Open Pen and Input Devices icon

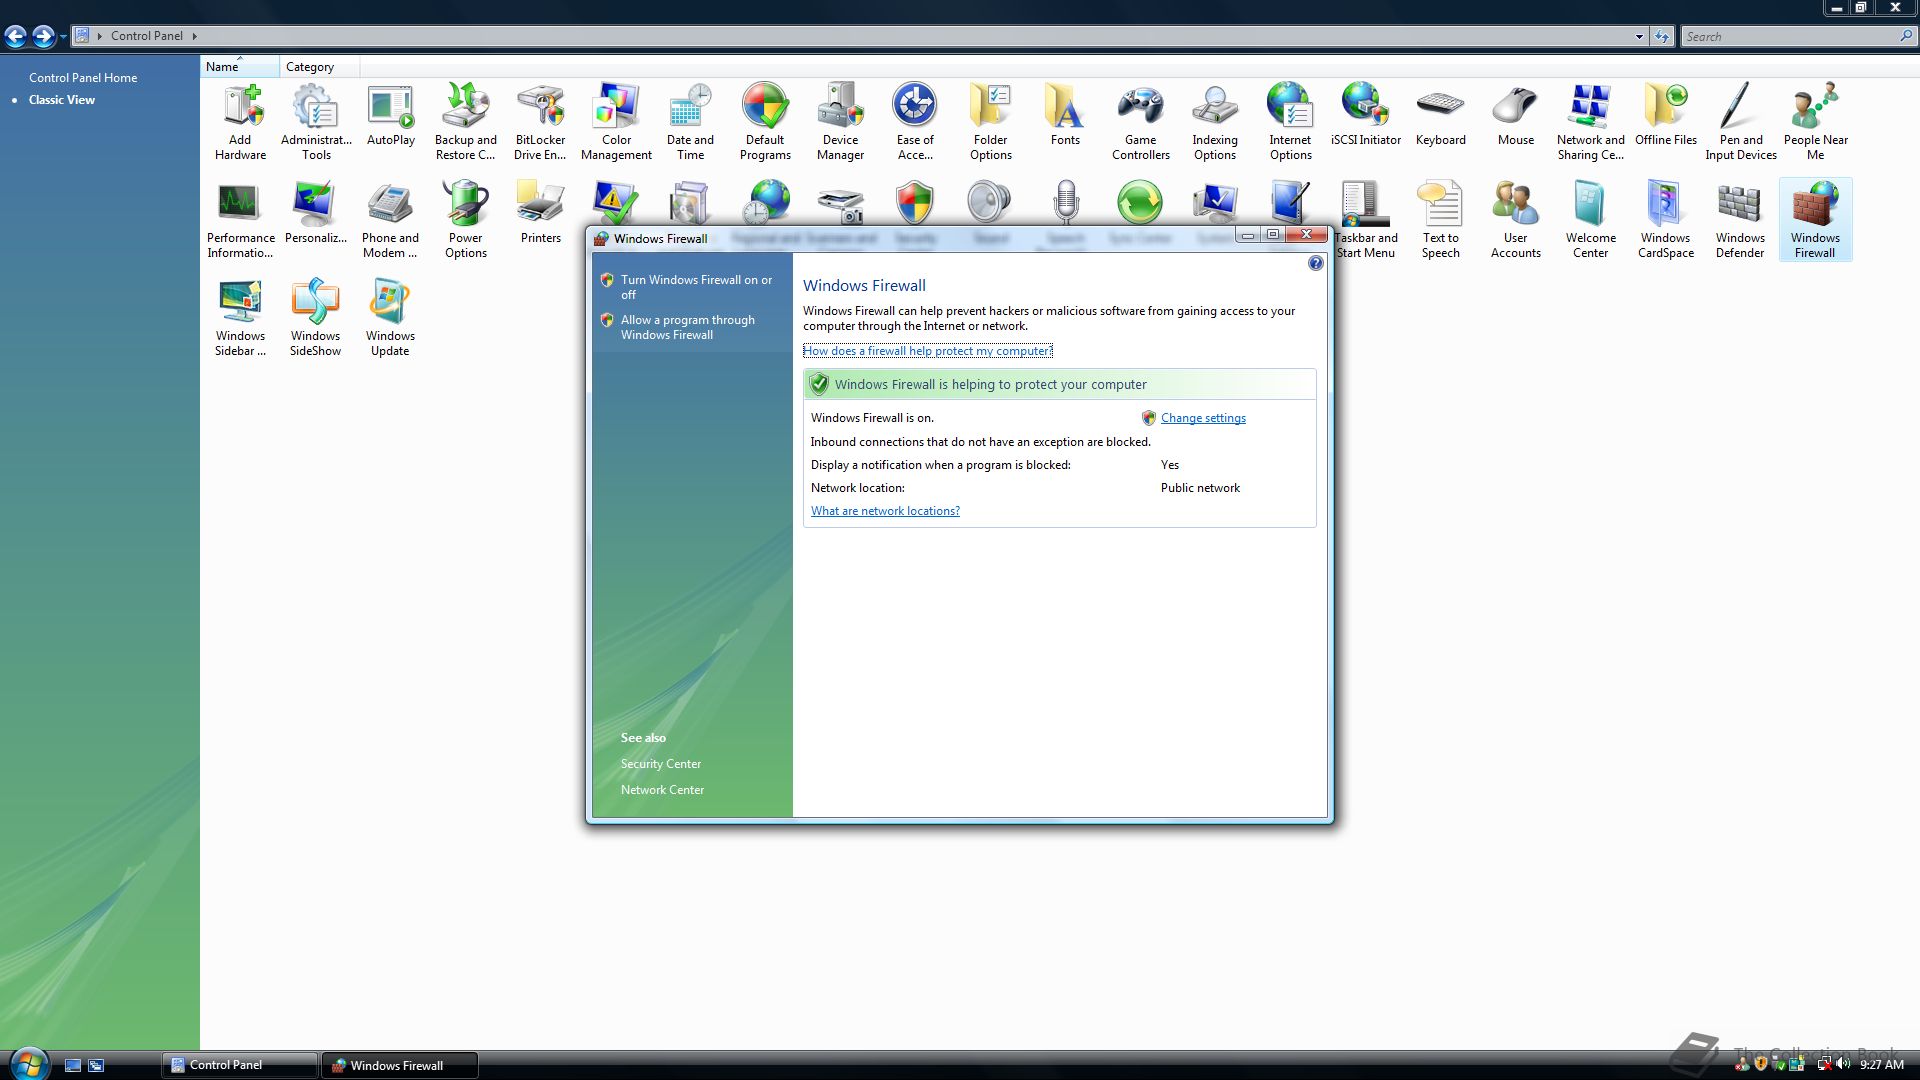click(x=1741, y=121)
